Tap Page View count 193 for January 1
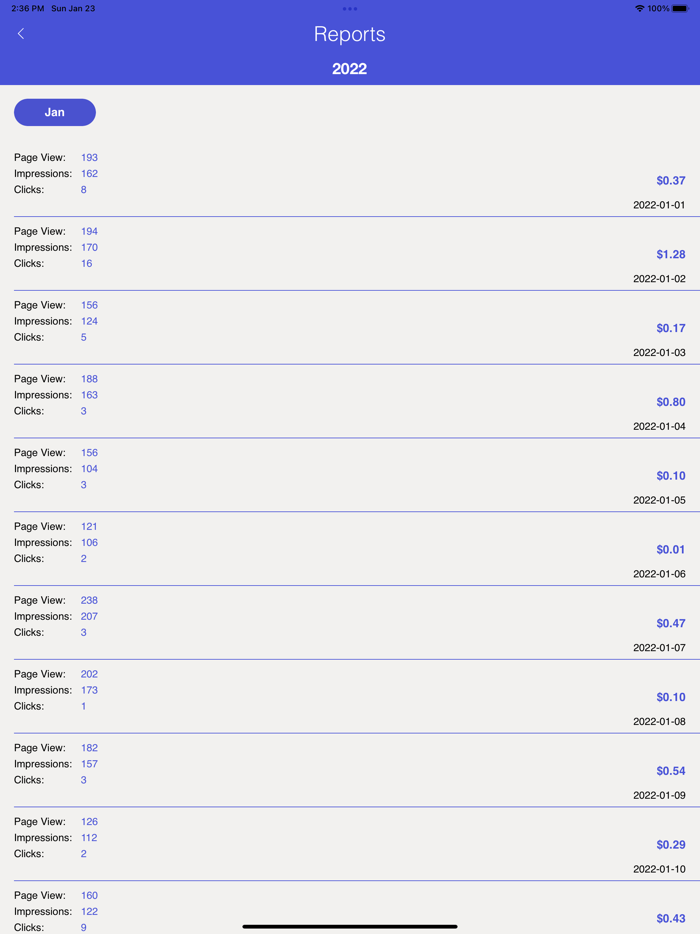The image size is (700, 934). [89, 157]
